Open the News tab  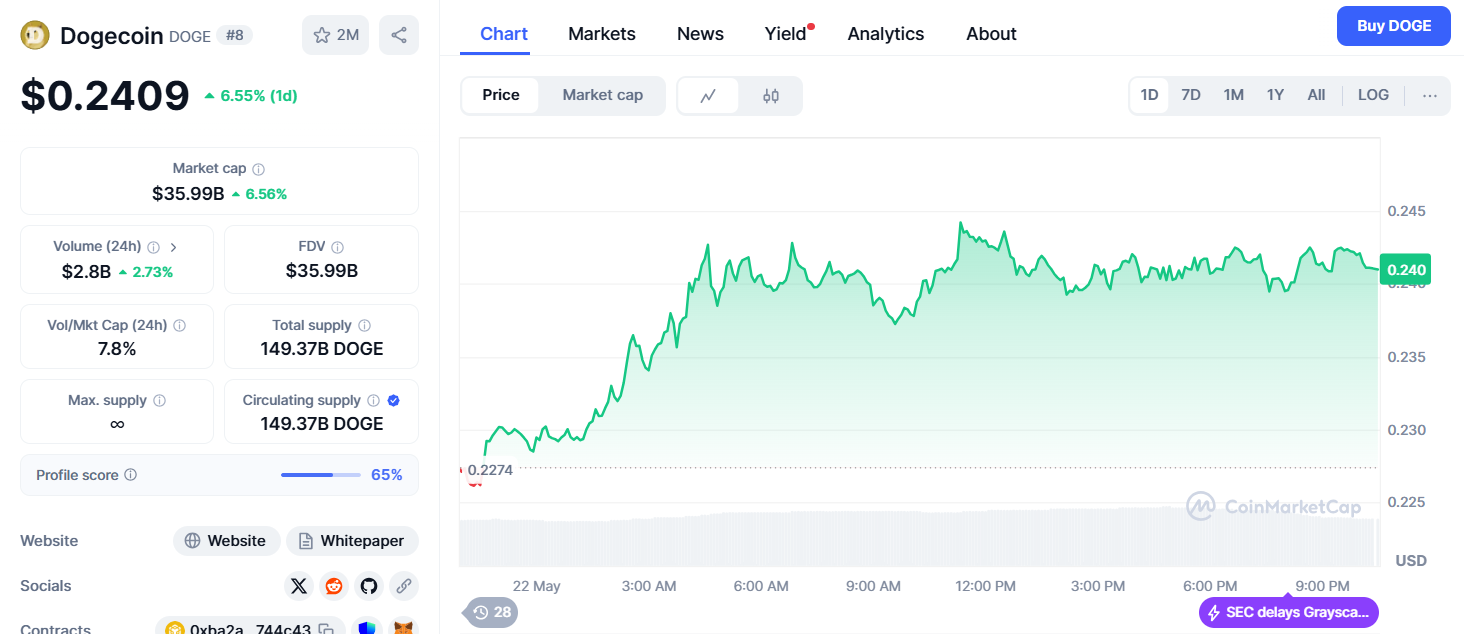point(700,34)
